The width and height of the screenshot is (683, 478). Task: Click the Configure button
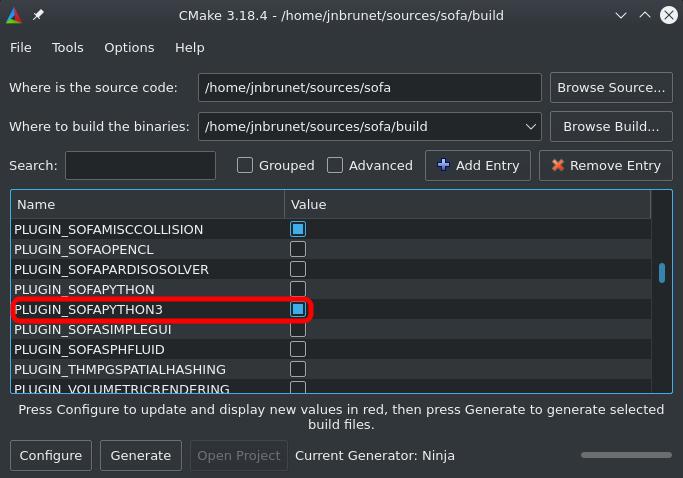click(51, 456)
